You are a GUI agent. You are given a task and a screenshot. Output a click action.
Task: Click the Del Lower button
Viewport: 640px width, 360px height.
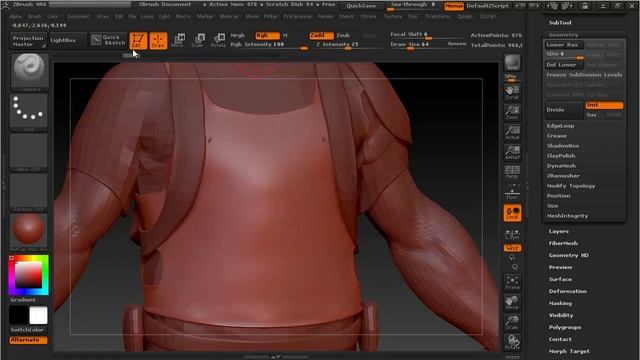point(564,64)
